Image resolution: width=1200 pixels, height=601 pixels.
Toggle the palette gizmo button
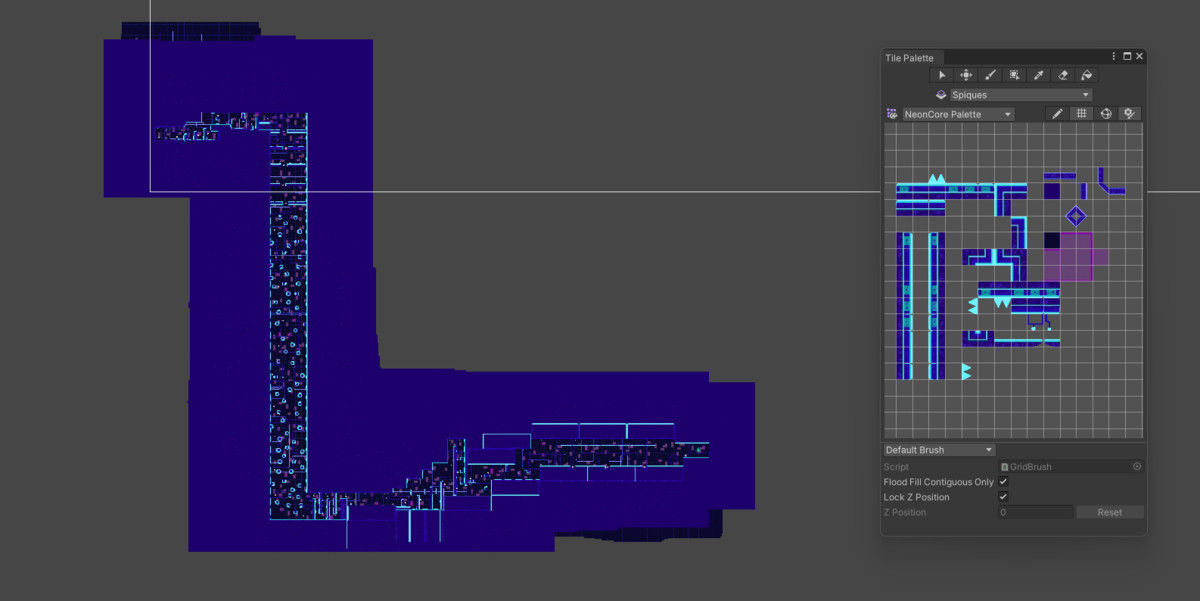pos(1106,114)
